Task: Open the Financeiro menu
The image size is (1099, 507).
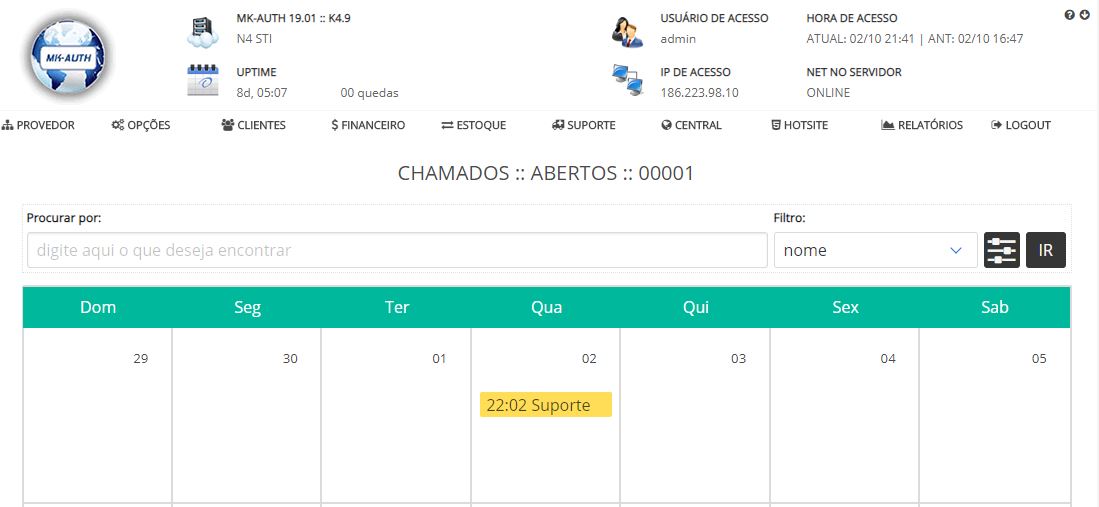Action: (x=368, y=125)
